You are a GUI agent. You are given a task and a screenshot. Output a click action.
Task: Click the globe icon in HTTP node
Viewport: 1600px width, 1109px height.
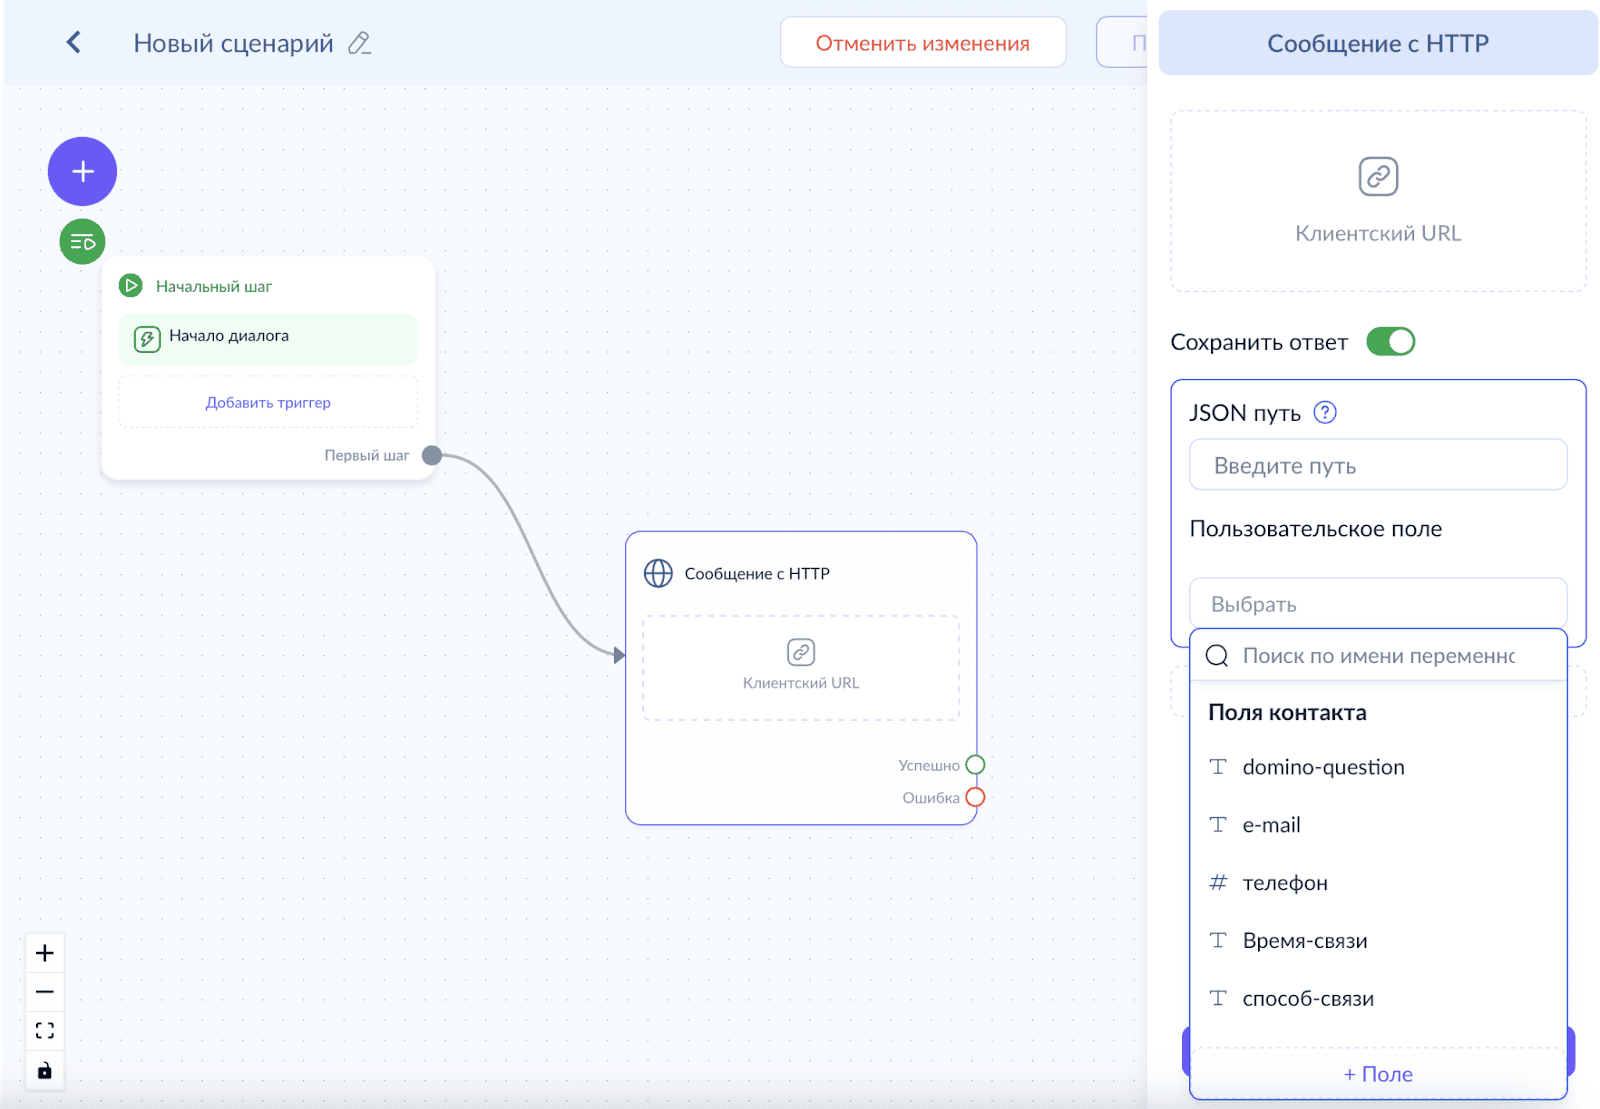coord(658,573)
